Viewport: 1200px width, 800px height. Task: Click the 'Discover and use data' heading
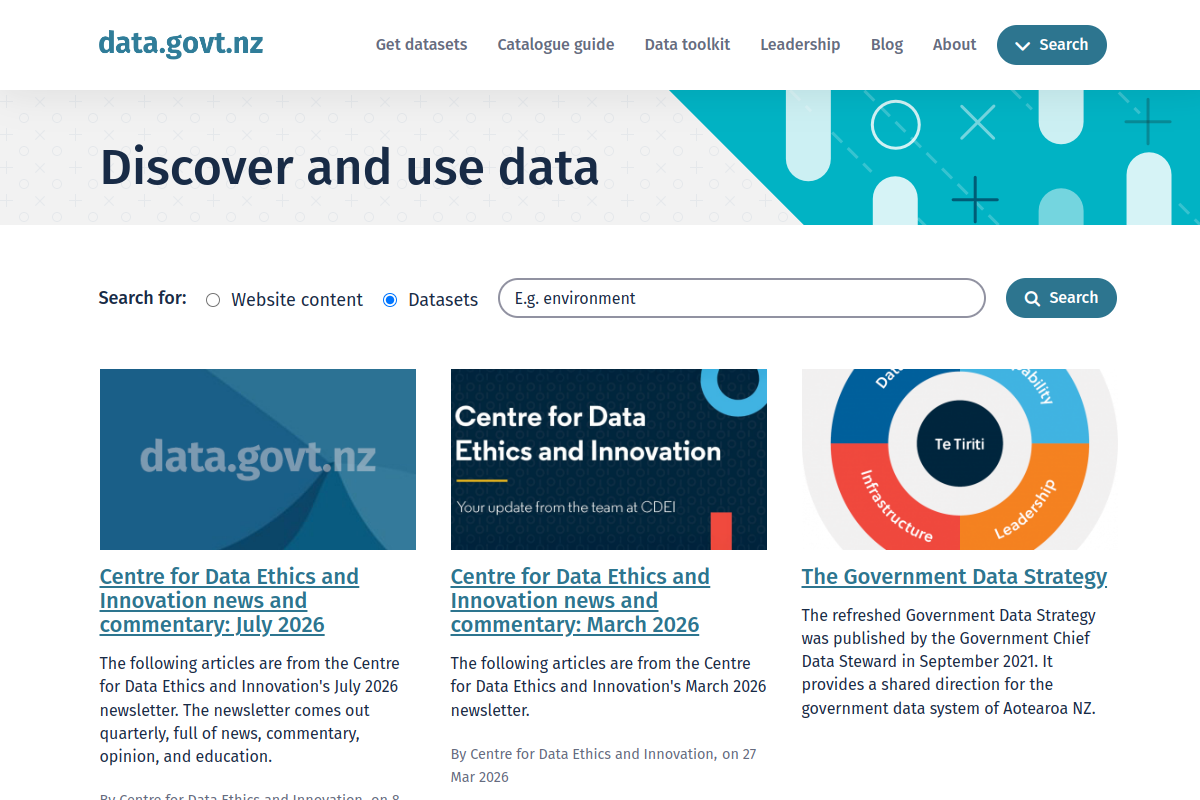point(349,167)
